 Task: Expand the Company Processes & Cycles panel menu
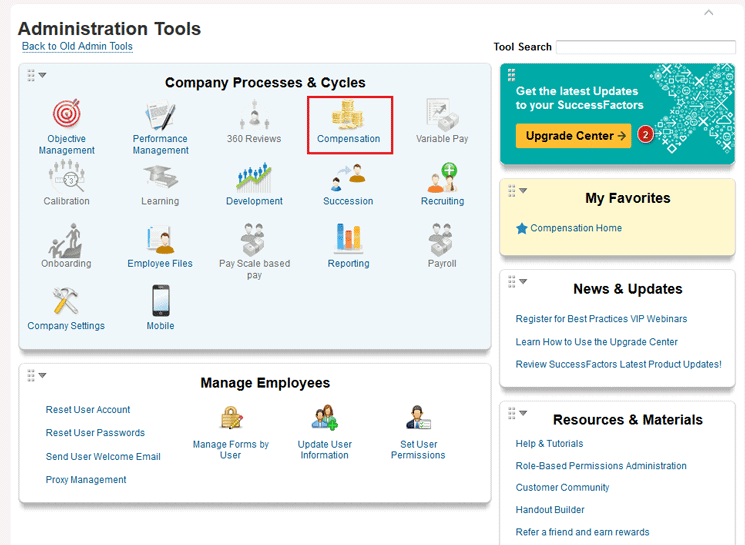coord(43,75)
